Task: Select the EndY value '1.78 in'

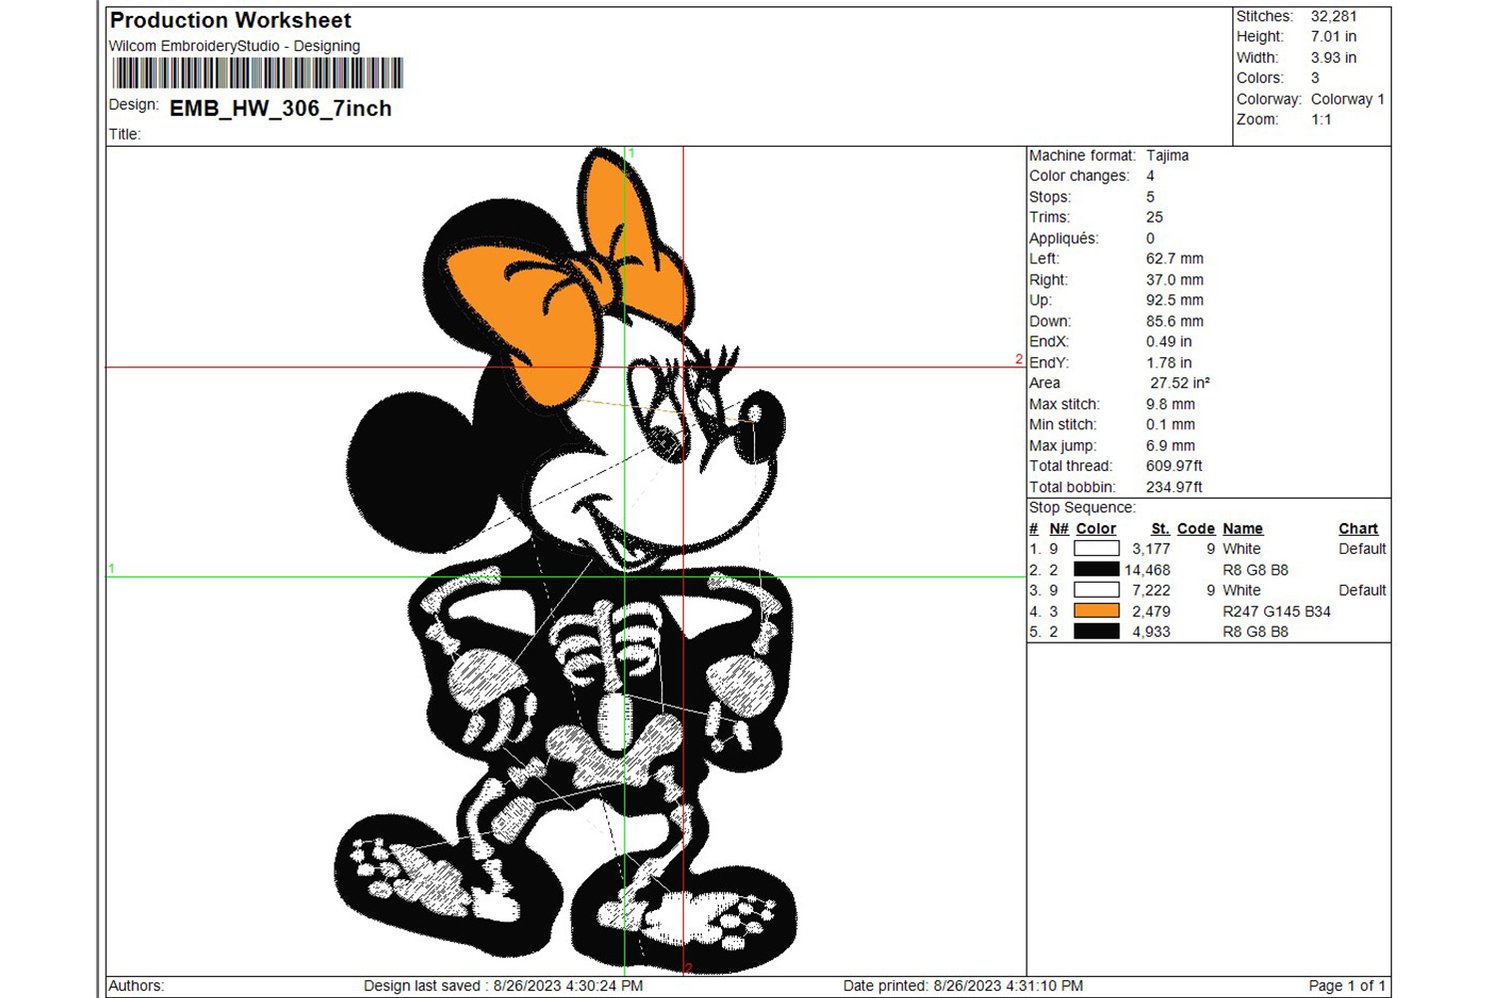Action: point(1169,363)
